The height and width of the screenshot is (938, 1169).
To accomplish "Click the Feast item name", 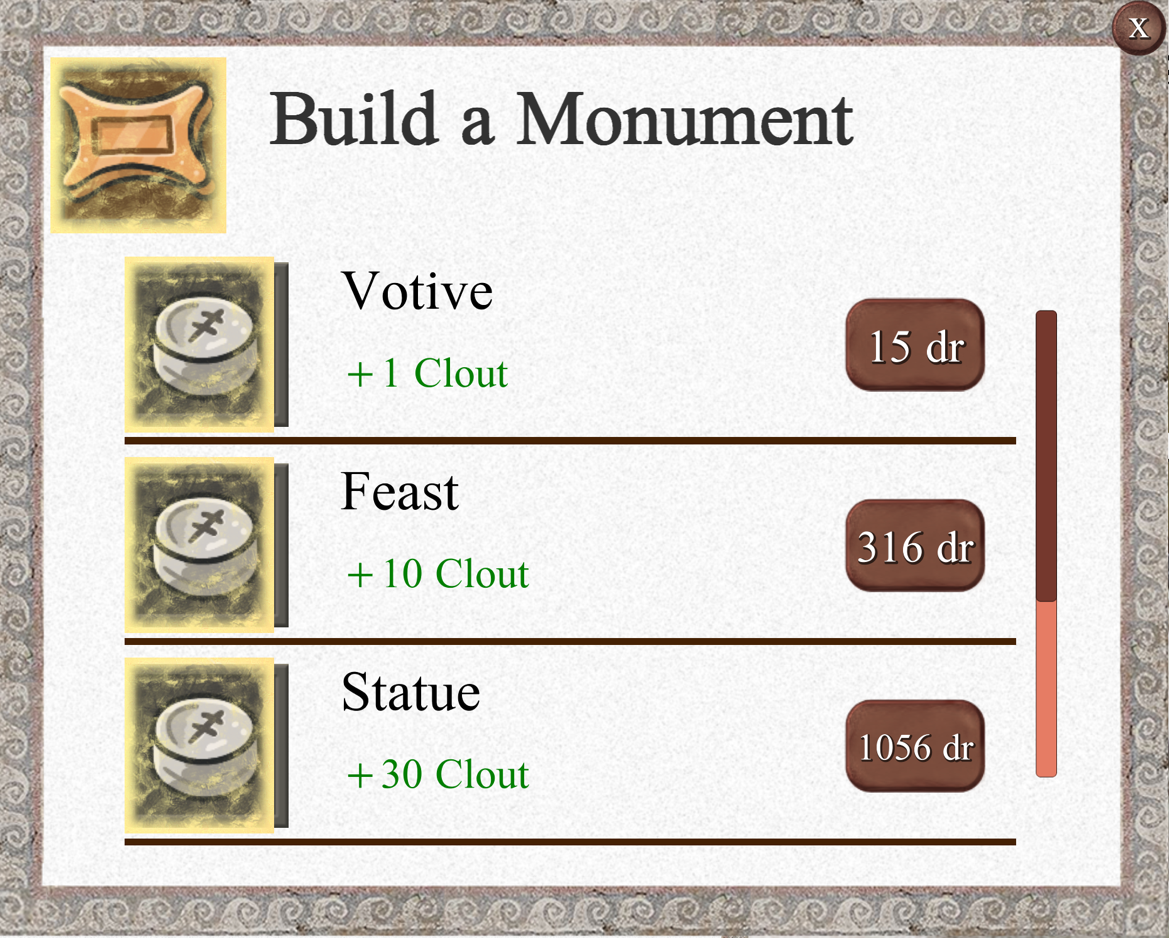I will point(400,492).
